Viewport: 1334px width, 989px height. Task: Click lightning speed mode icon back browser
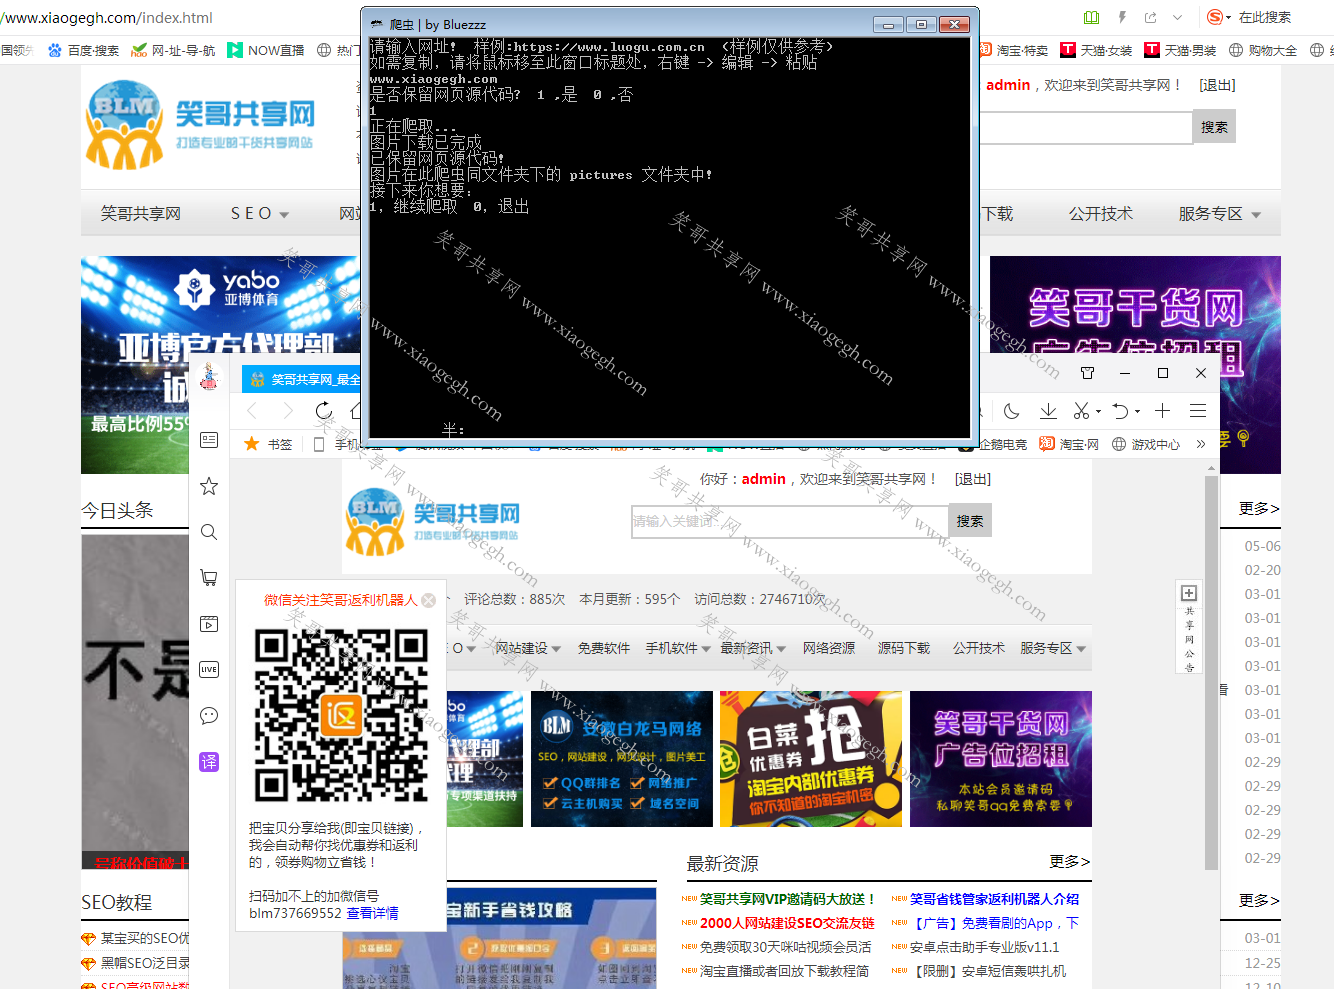pyautogui.click(x=1122, y=17)
